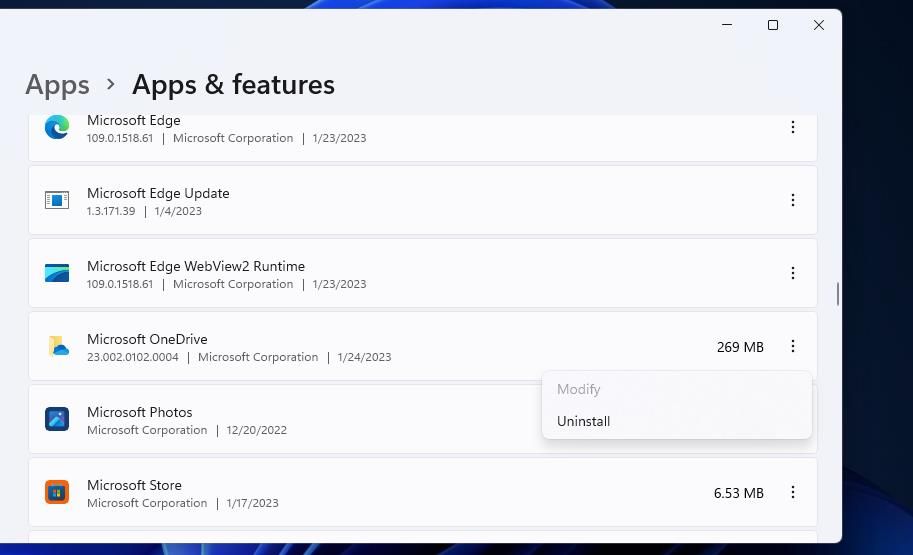Open more options for Microsoft Edge Update
The image size is (913, 555).
(792, 200)
